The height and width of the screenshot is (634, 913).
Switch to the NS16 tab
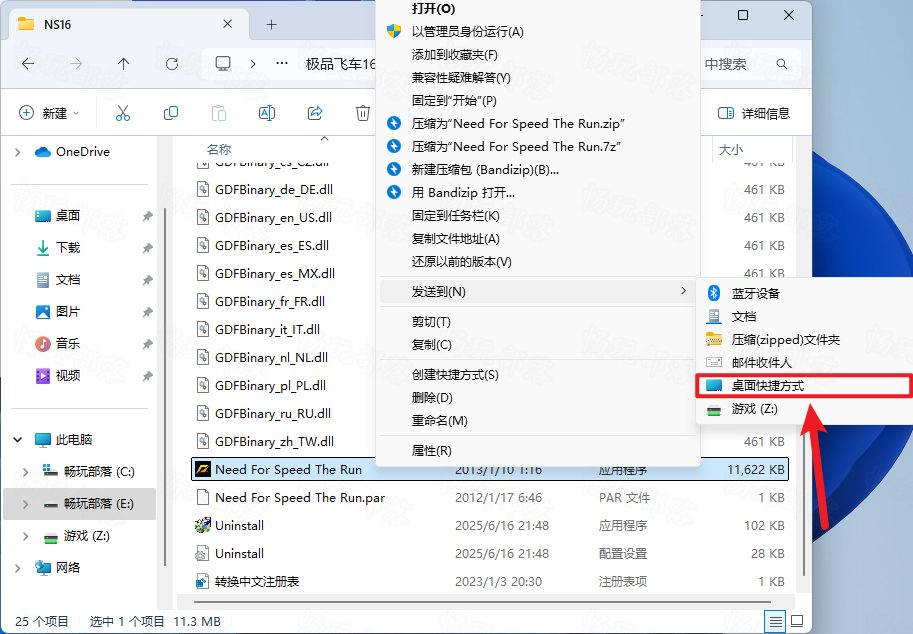click(x=128, y=24)
